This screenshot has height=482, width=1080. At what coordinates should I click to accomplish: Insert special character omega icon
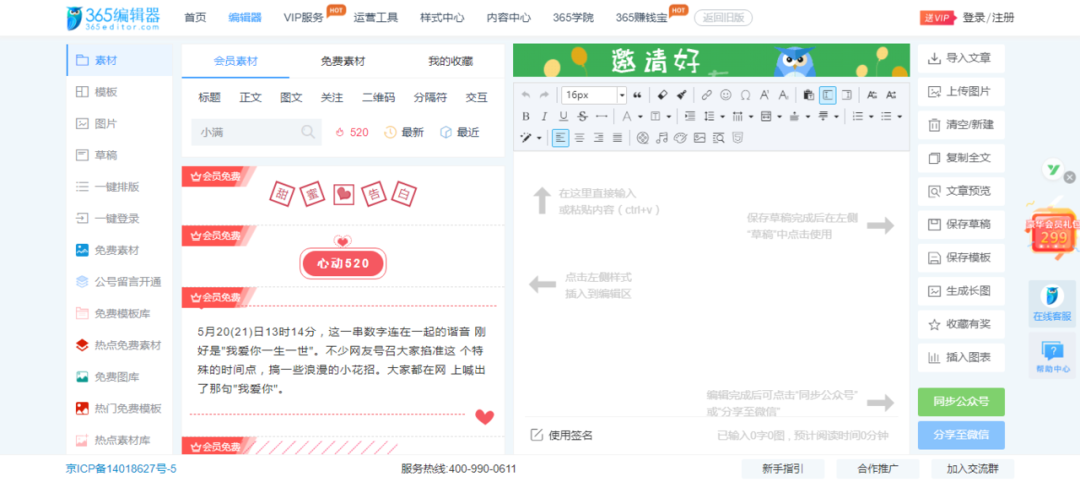pyautogui.click(x=745, y=95)
